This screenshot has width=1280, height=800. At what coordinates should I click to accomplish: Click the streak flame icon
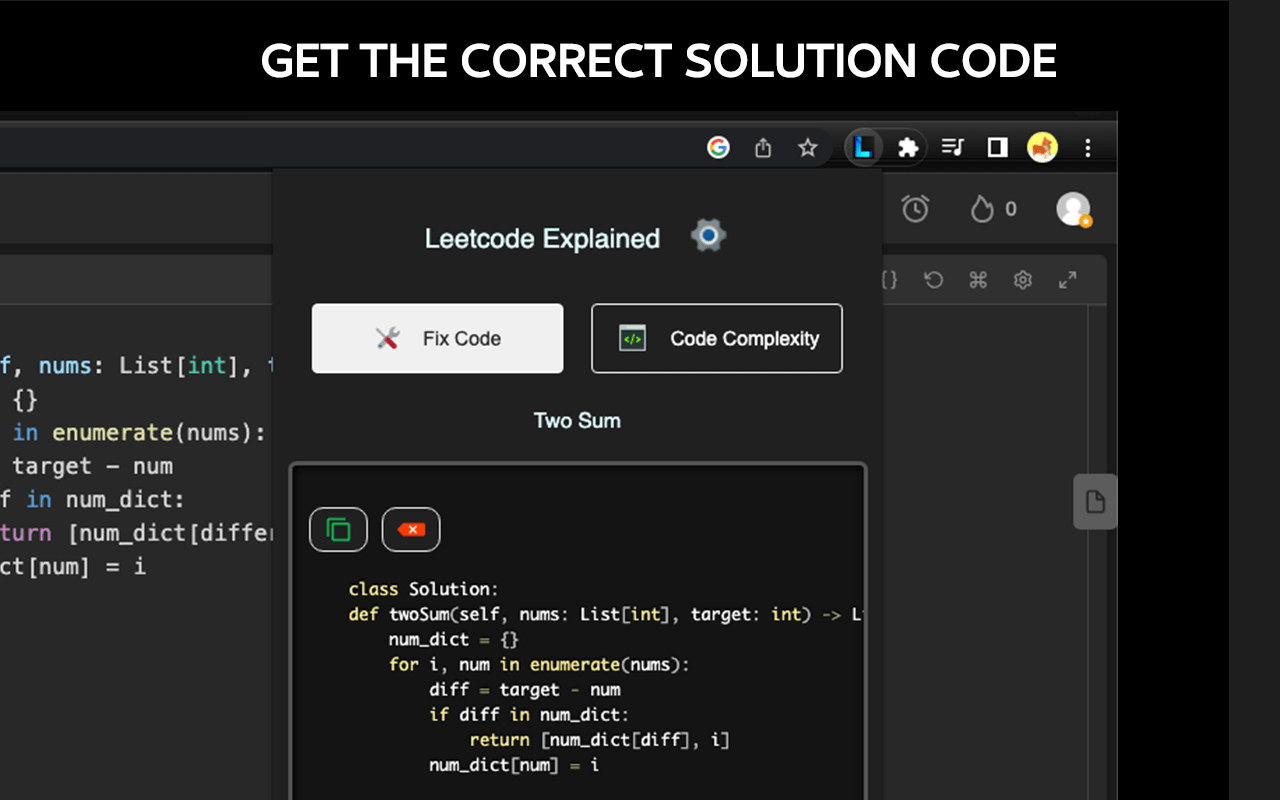coord(982,208)
